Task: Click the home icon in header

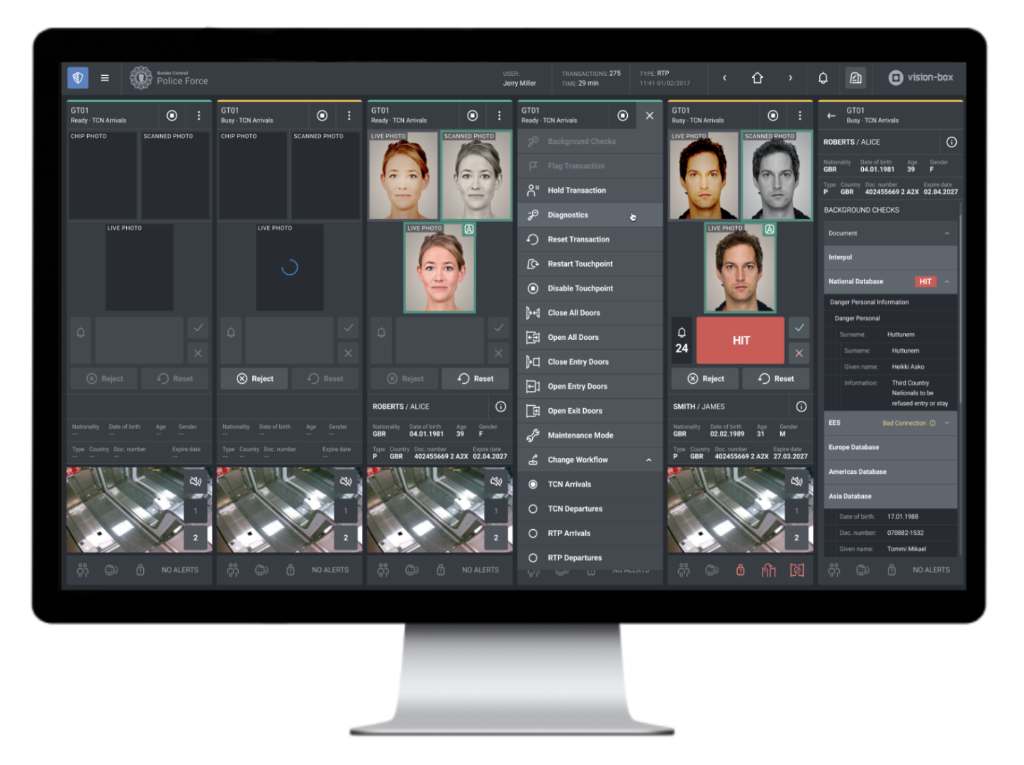Action: coord(757,78)
